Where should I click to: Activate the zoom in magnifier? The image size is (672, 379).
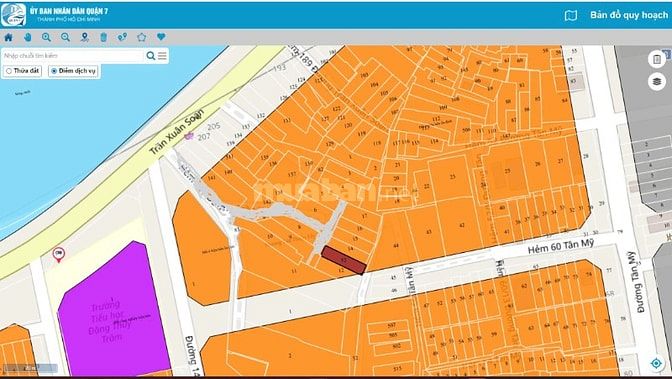click(x=46, y=37)
